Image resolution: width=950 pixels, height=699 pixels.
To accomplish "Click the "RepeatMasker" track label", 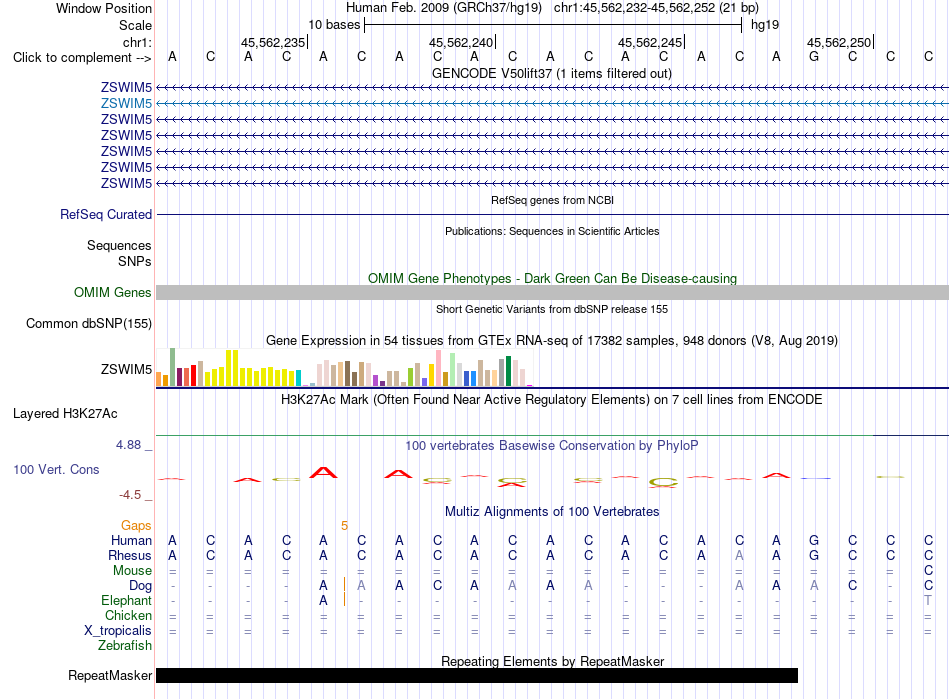I will pos(110,675).
